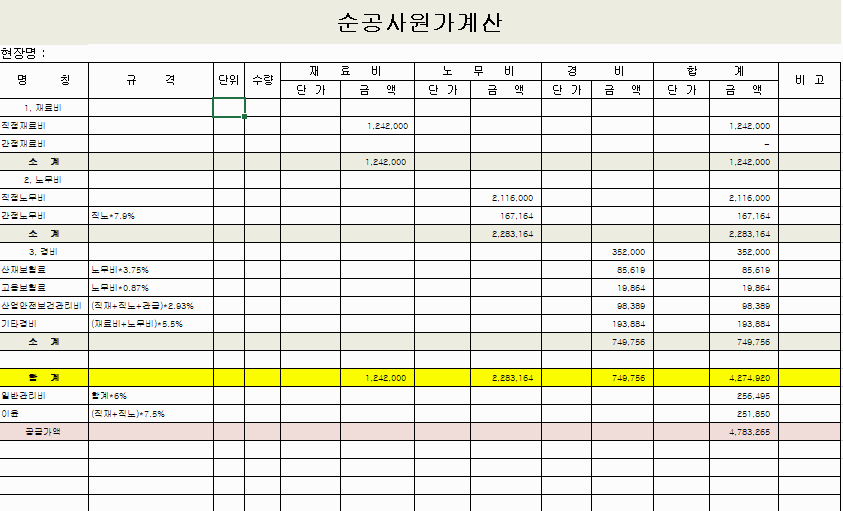Click the 공급가액 amount 4,783,265
Image resolution: width=843 pixels, height=511 pixels.
749,432
